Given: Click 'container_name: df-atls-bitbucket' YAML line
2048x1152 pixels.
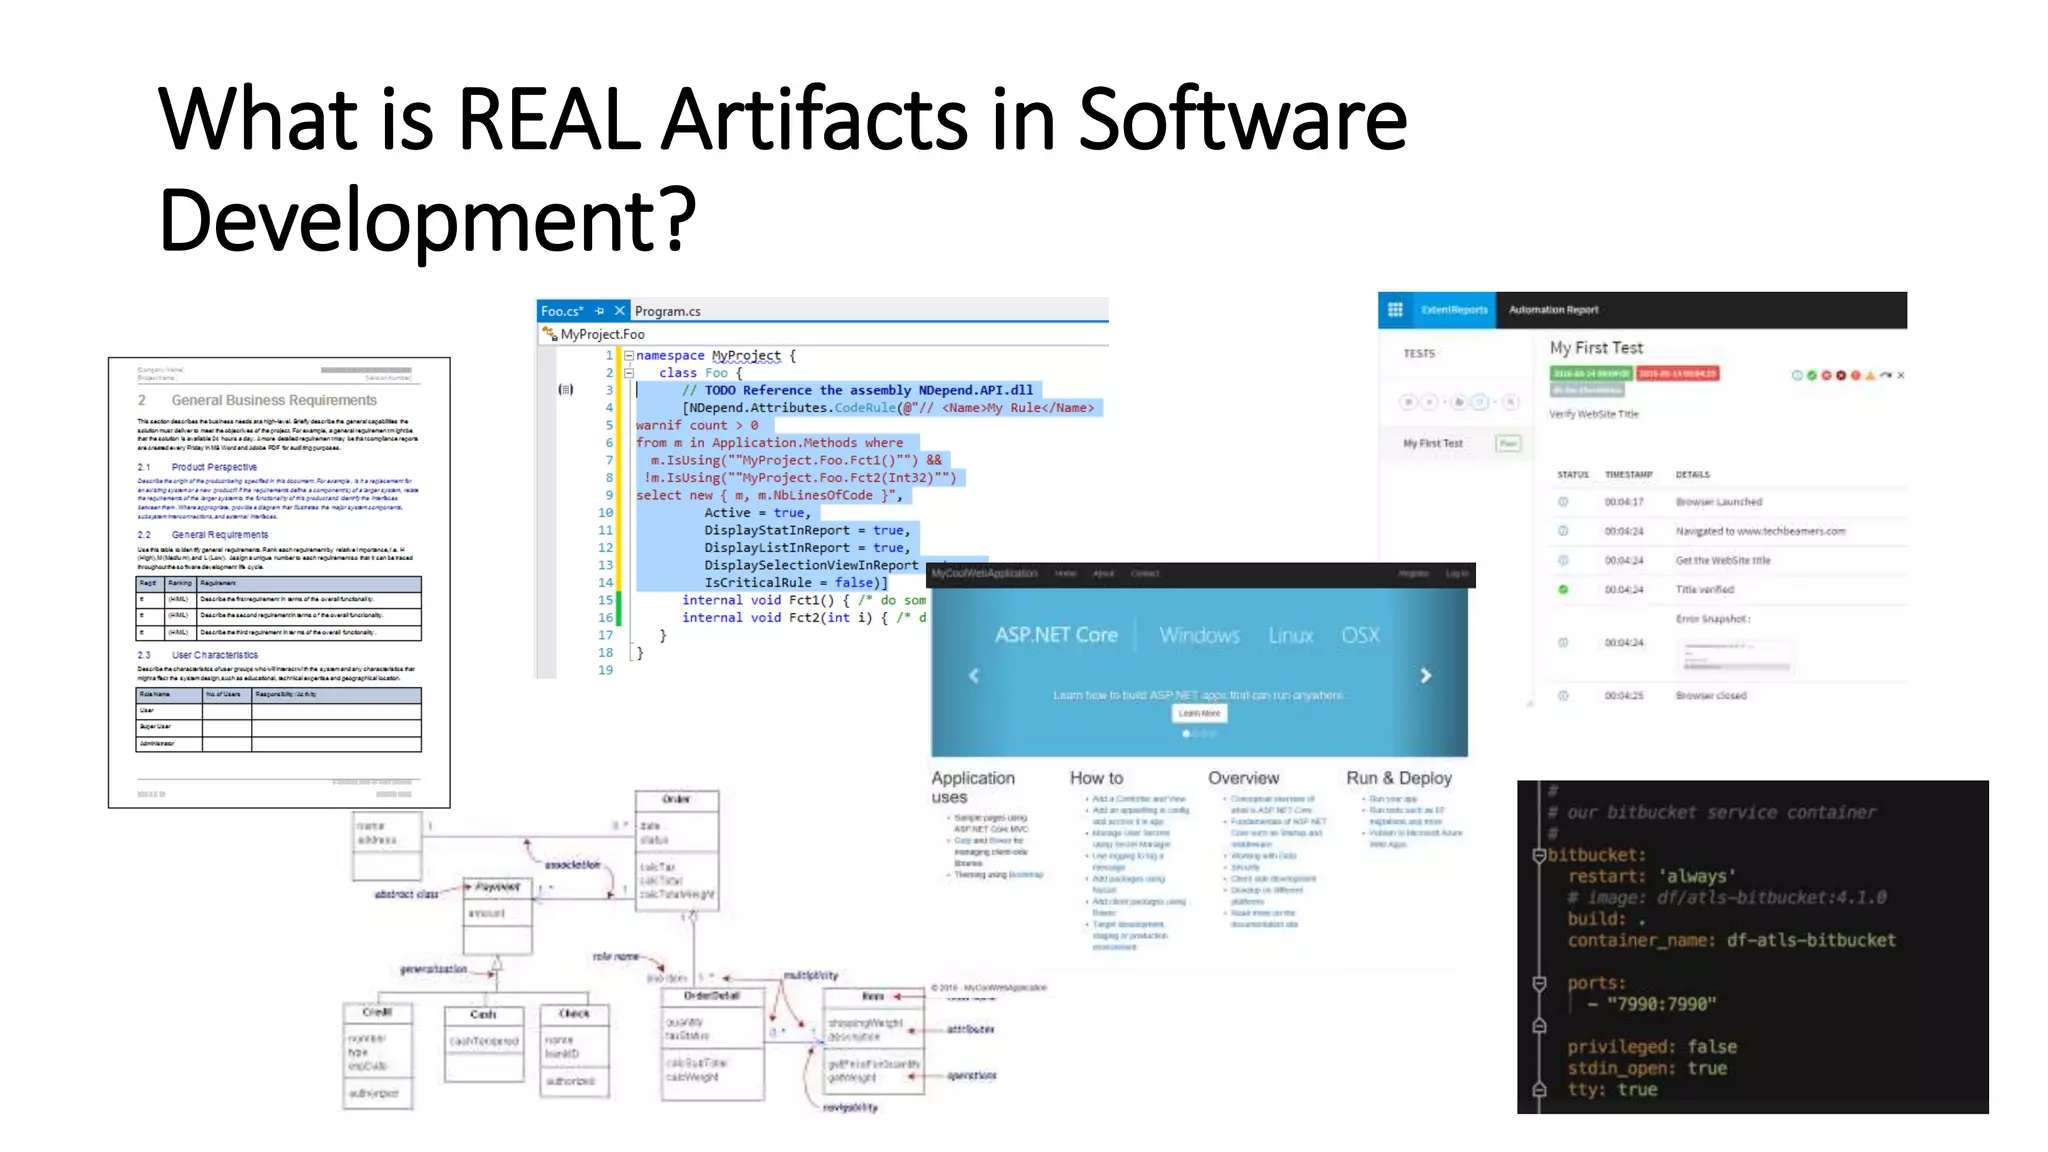Looking at the screenshot, I should (1731, 940).
